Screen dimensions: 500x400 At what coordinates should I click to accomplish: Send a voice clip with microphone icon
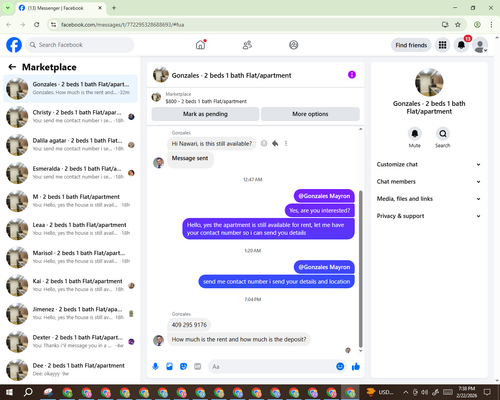point(155,367)
